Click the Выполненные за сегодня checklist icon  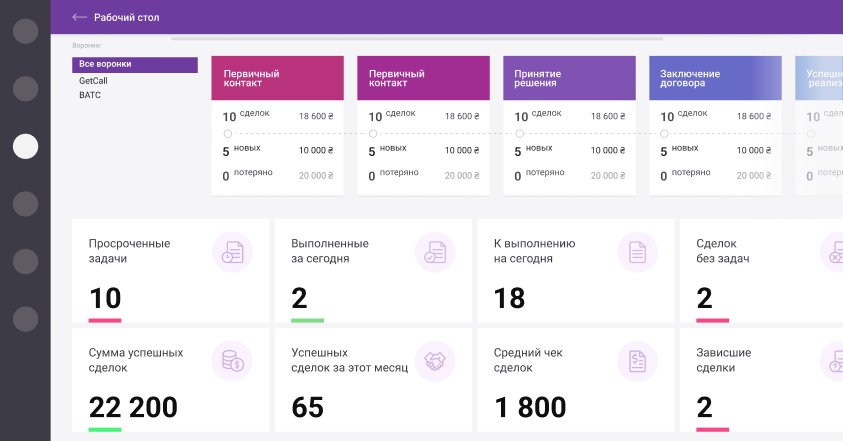[x=435, y=252]
